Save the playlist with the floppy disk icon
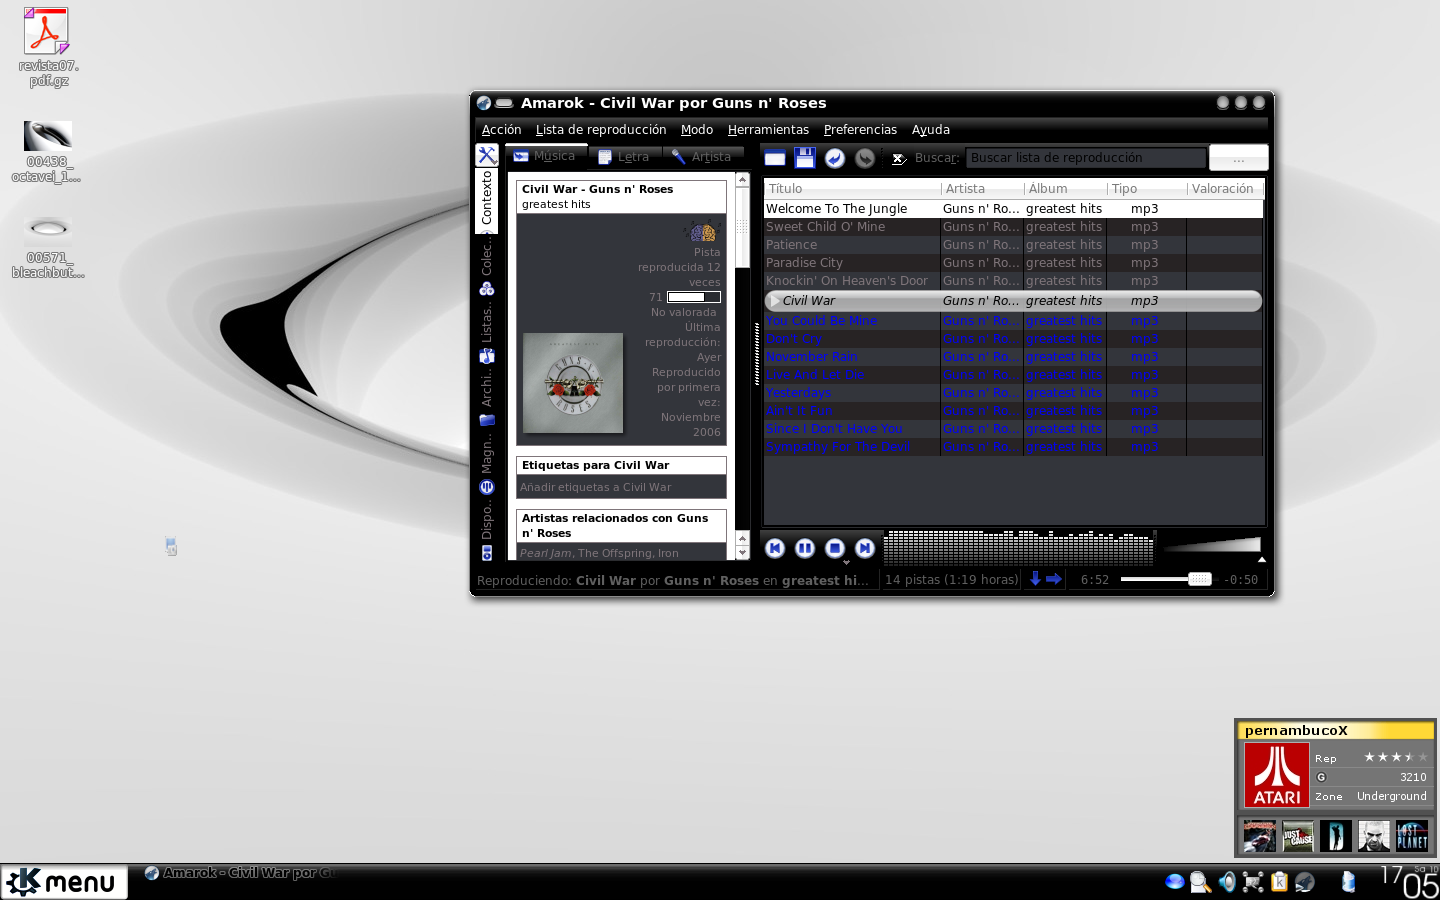The width and height of the screenshot is (1440, 900). click(x=805, y=158)
